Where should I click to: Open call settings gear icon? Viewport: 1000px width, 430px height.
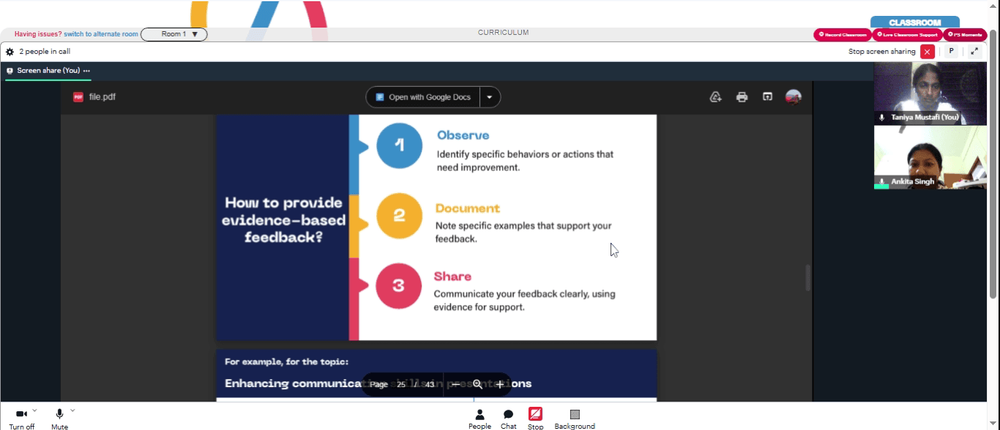click(10, 52)
